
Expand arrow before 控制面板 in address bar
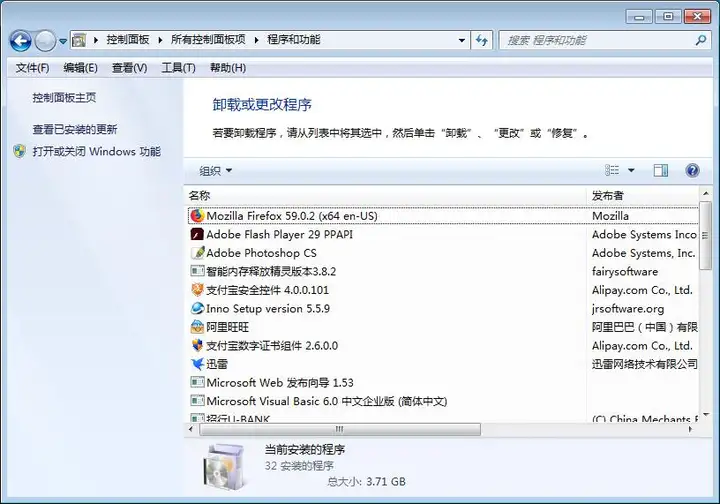coord(96,40)
